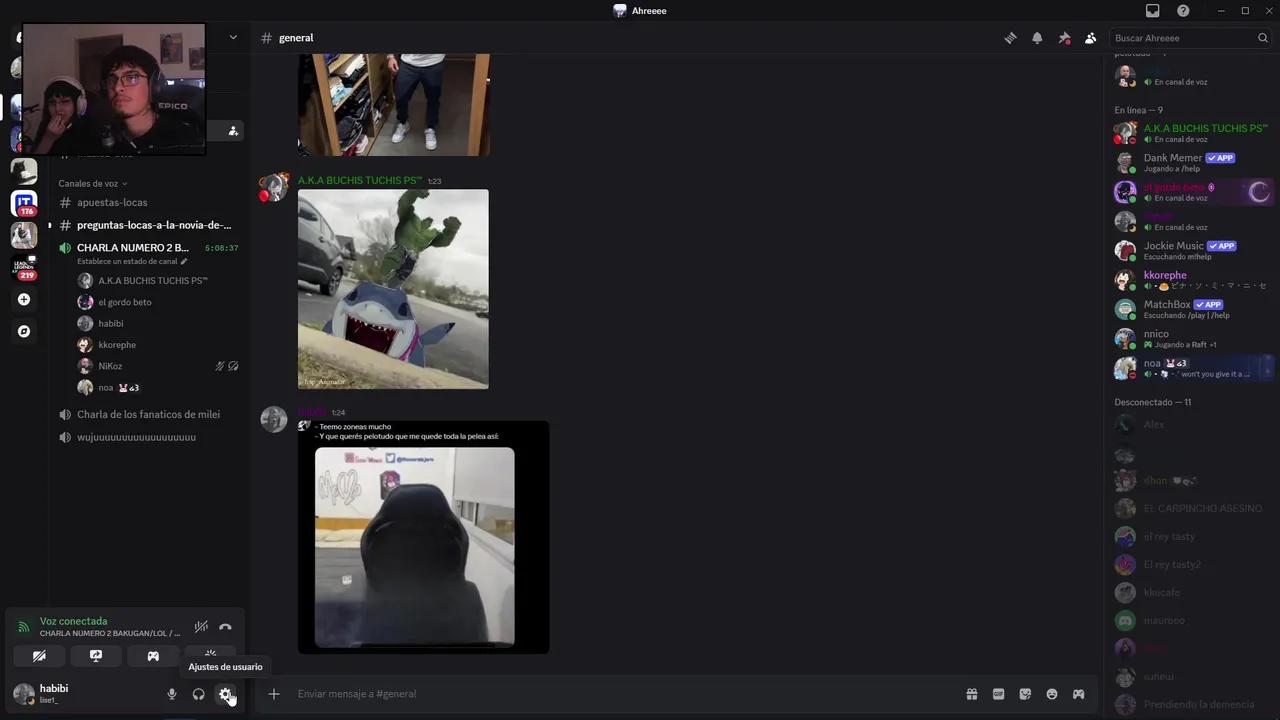
Task: Toggle noise suppression in voice panel
Action: tap(201, 627)
